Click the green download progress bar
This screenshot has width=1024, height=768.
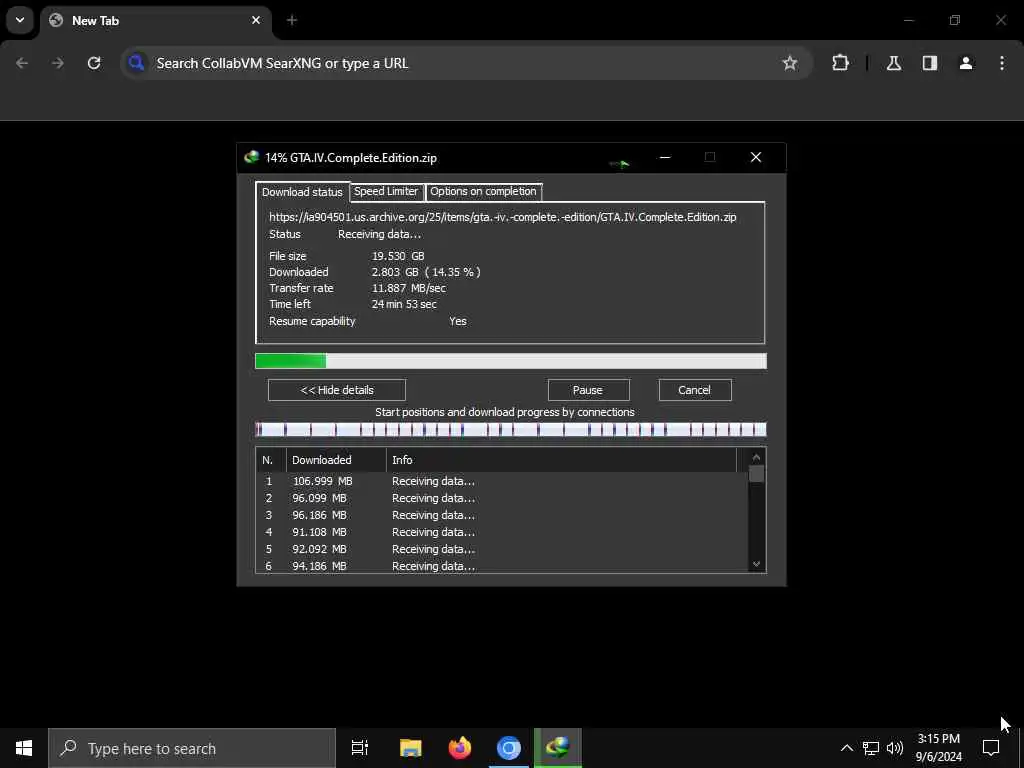pyautogui.click(x=511, y=361)
